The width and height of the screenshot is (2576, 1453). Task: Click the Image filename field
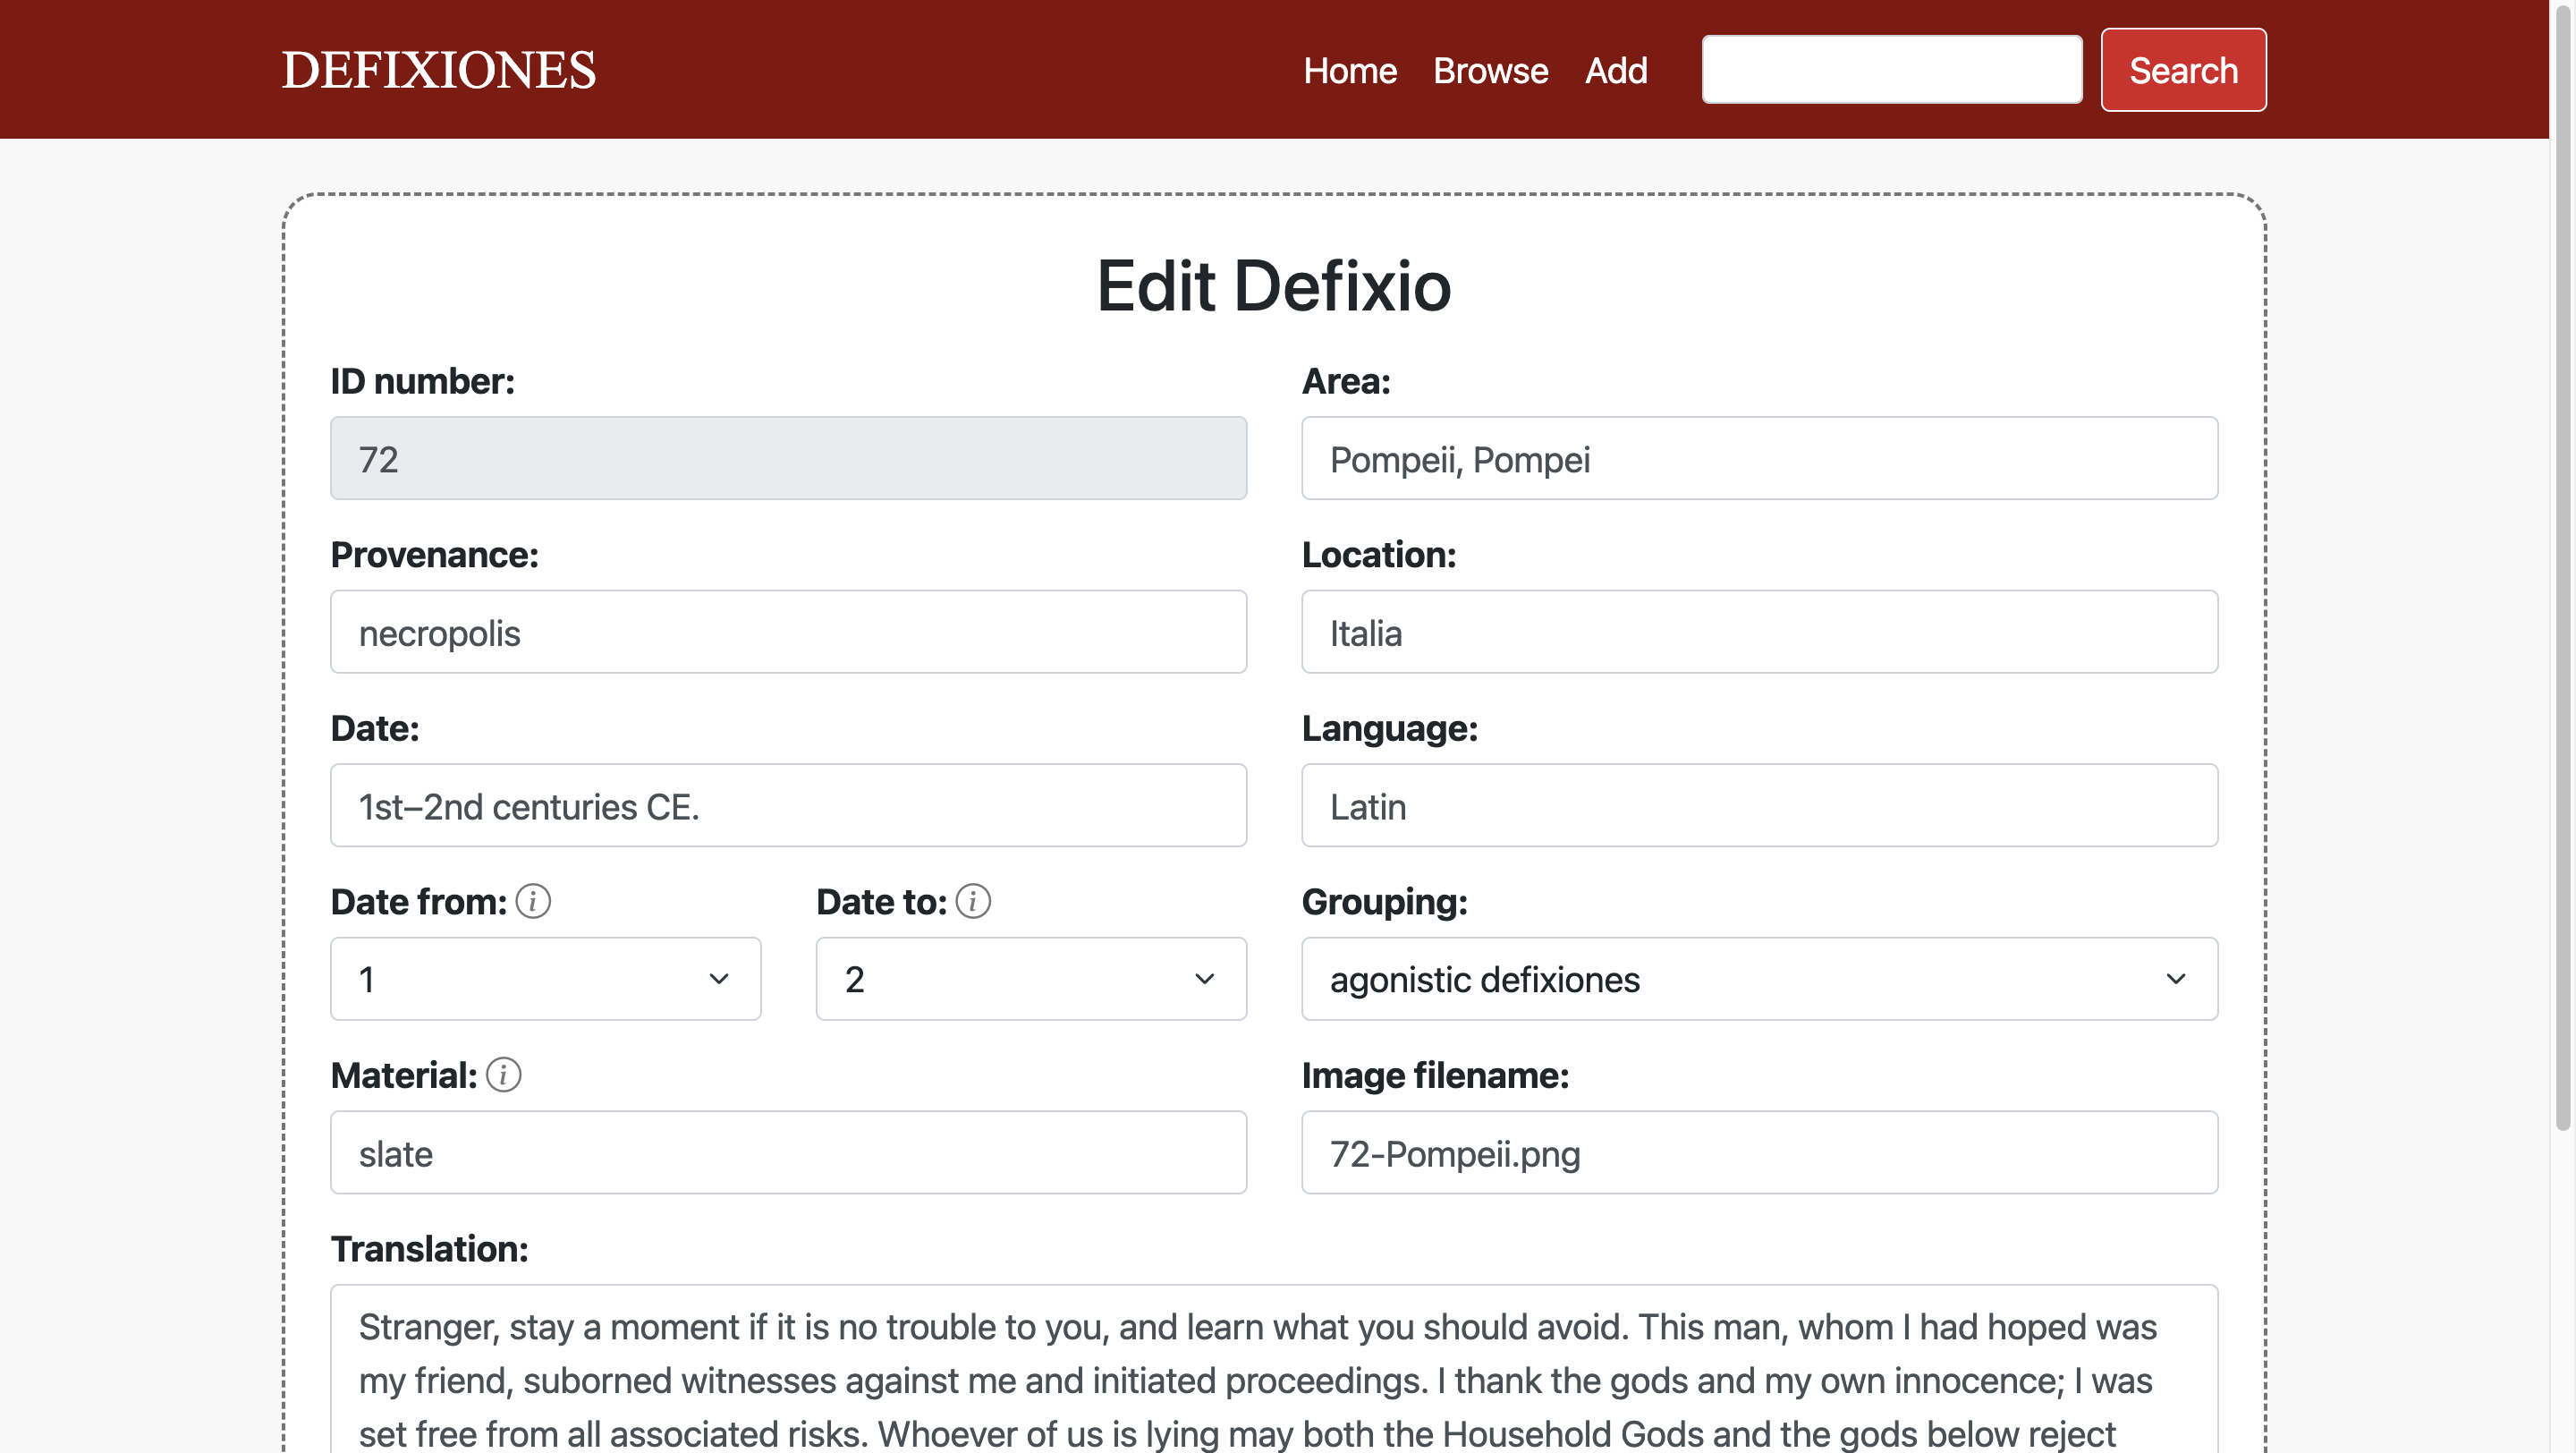tap(1758, 1153)
